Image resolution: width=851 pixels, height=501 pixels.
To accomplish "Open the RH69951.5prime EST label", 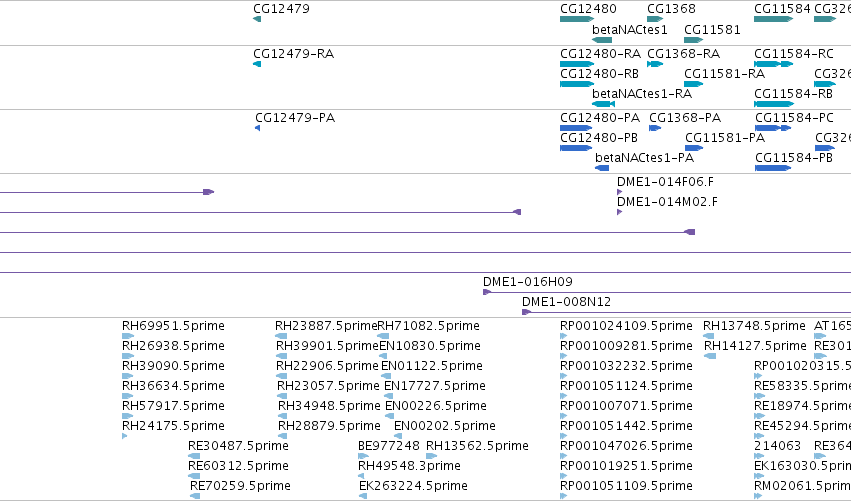I will point(173,326).
